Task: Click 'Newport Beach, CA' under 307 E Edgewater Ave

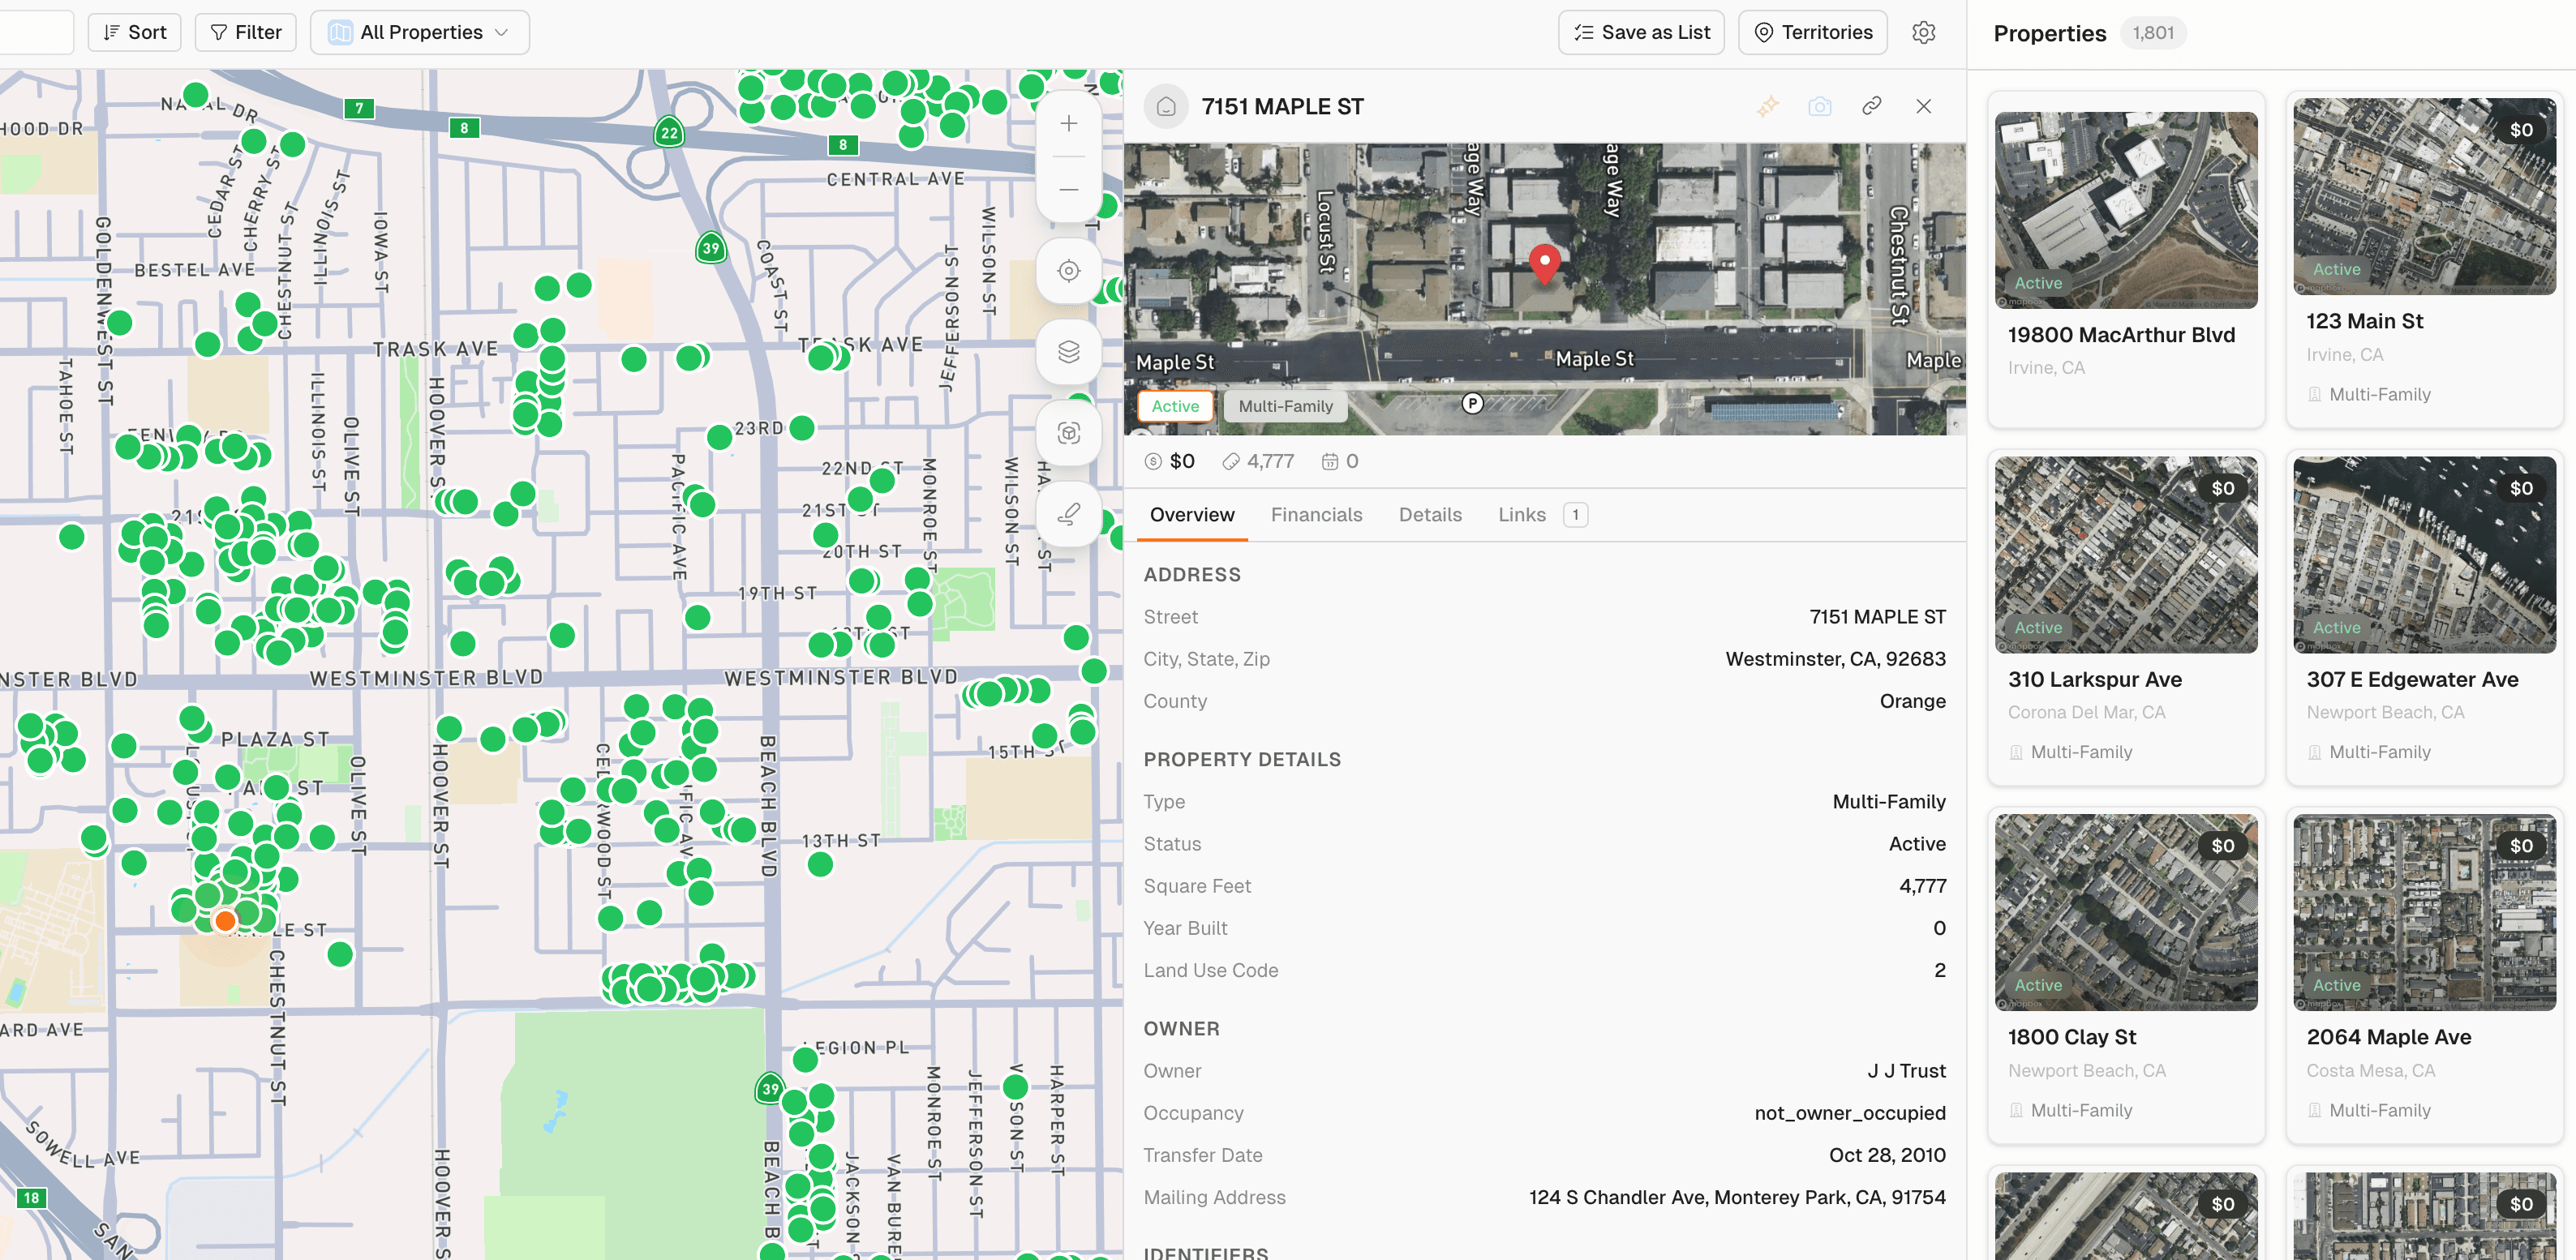Action: point(2385,712)
